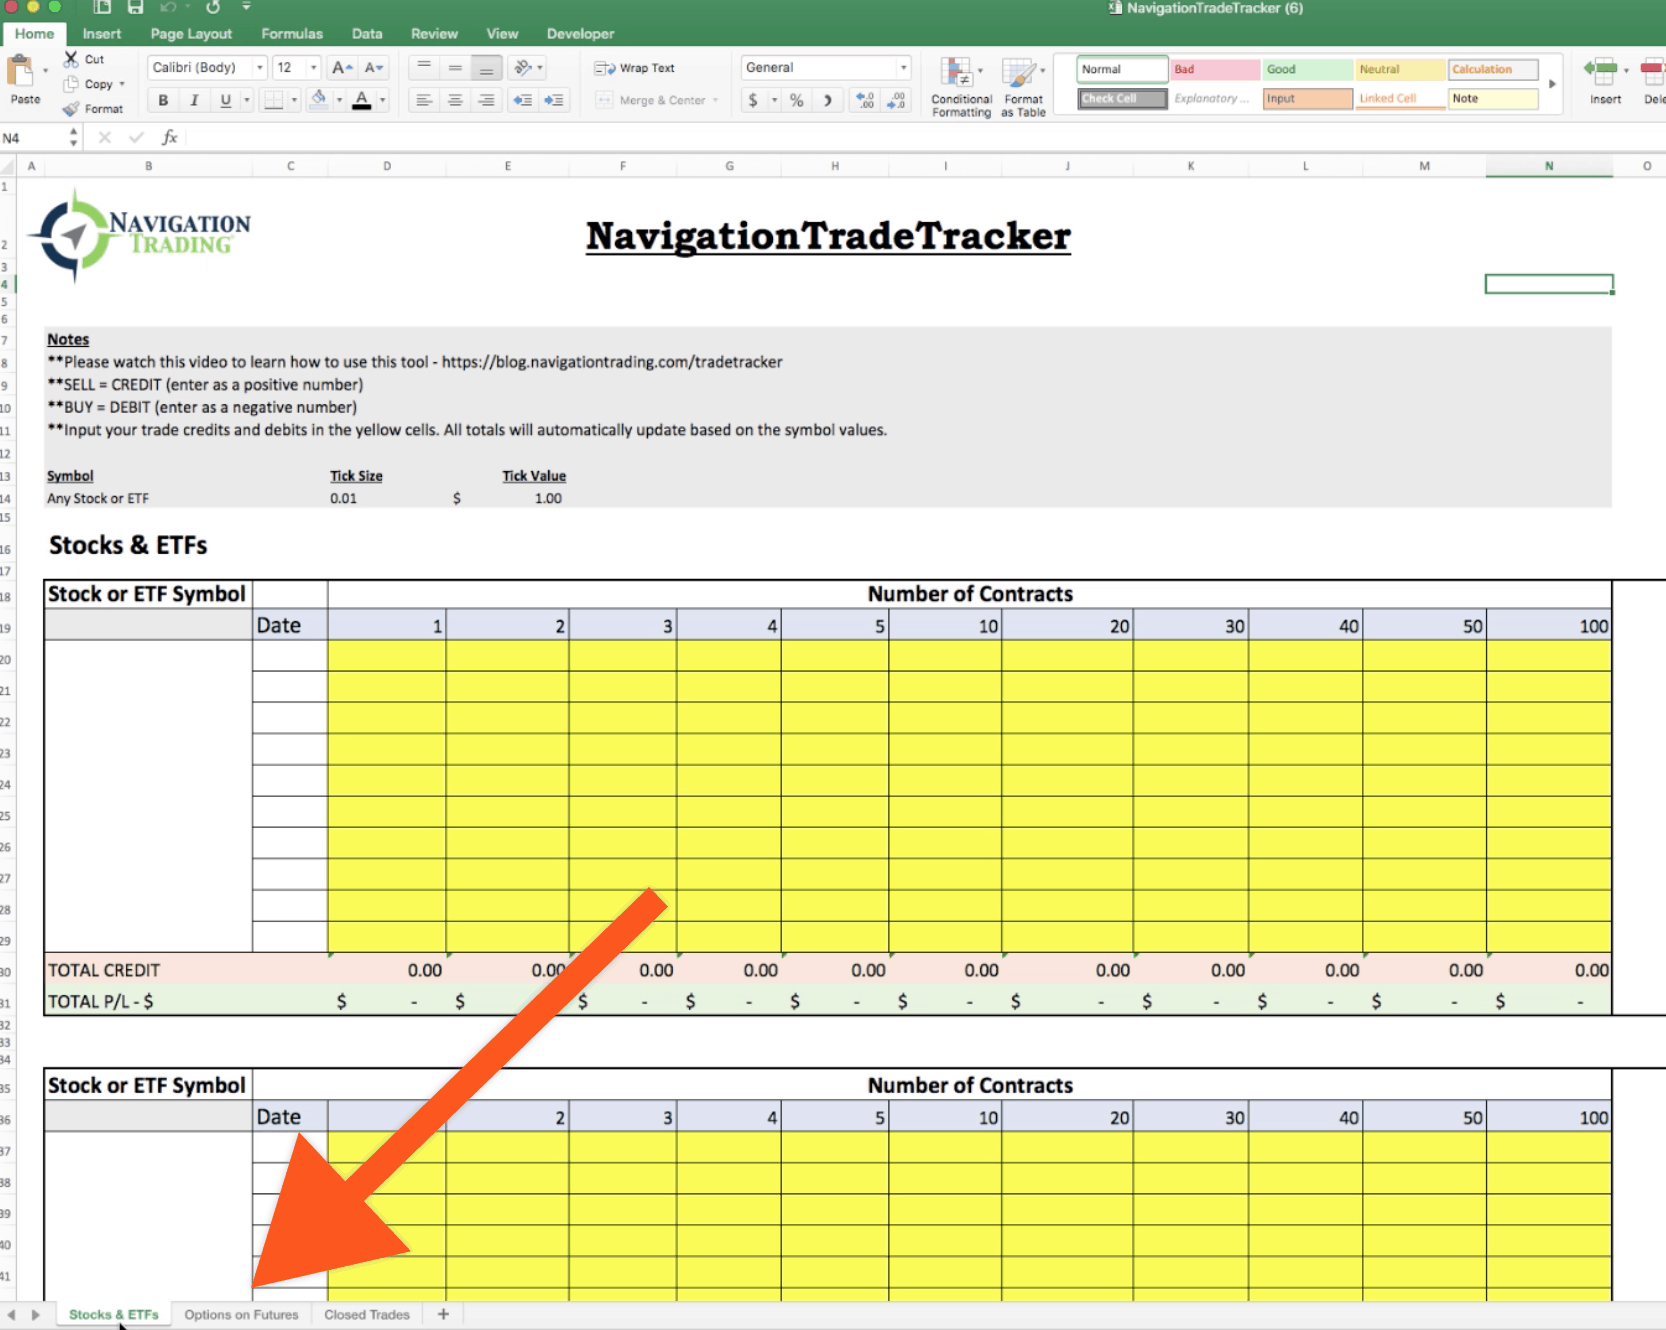Activate the Format painter brush

[71, 109]
